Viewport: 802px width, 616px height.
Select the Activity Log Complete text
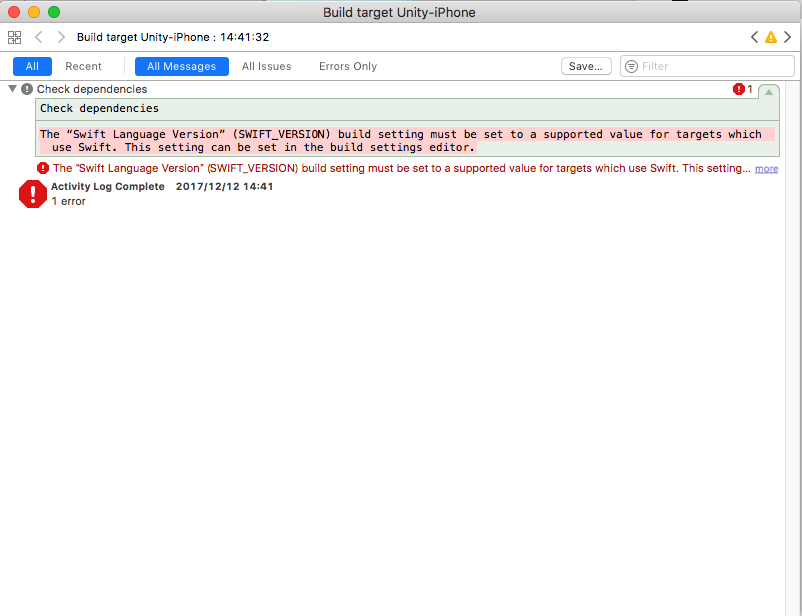point(108,187)
